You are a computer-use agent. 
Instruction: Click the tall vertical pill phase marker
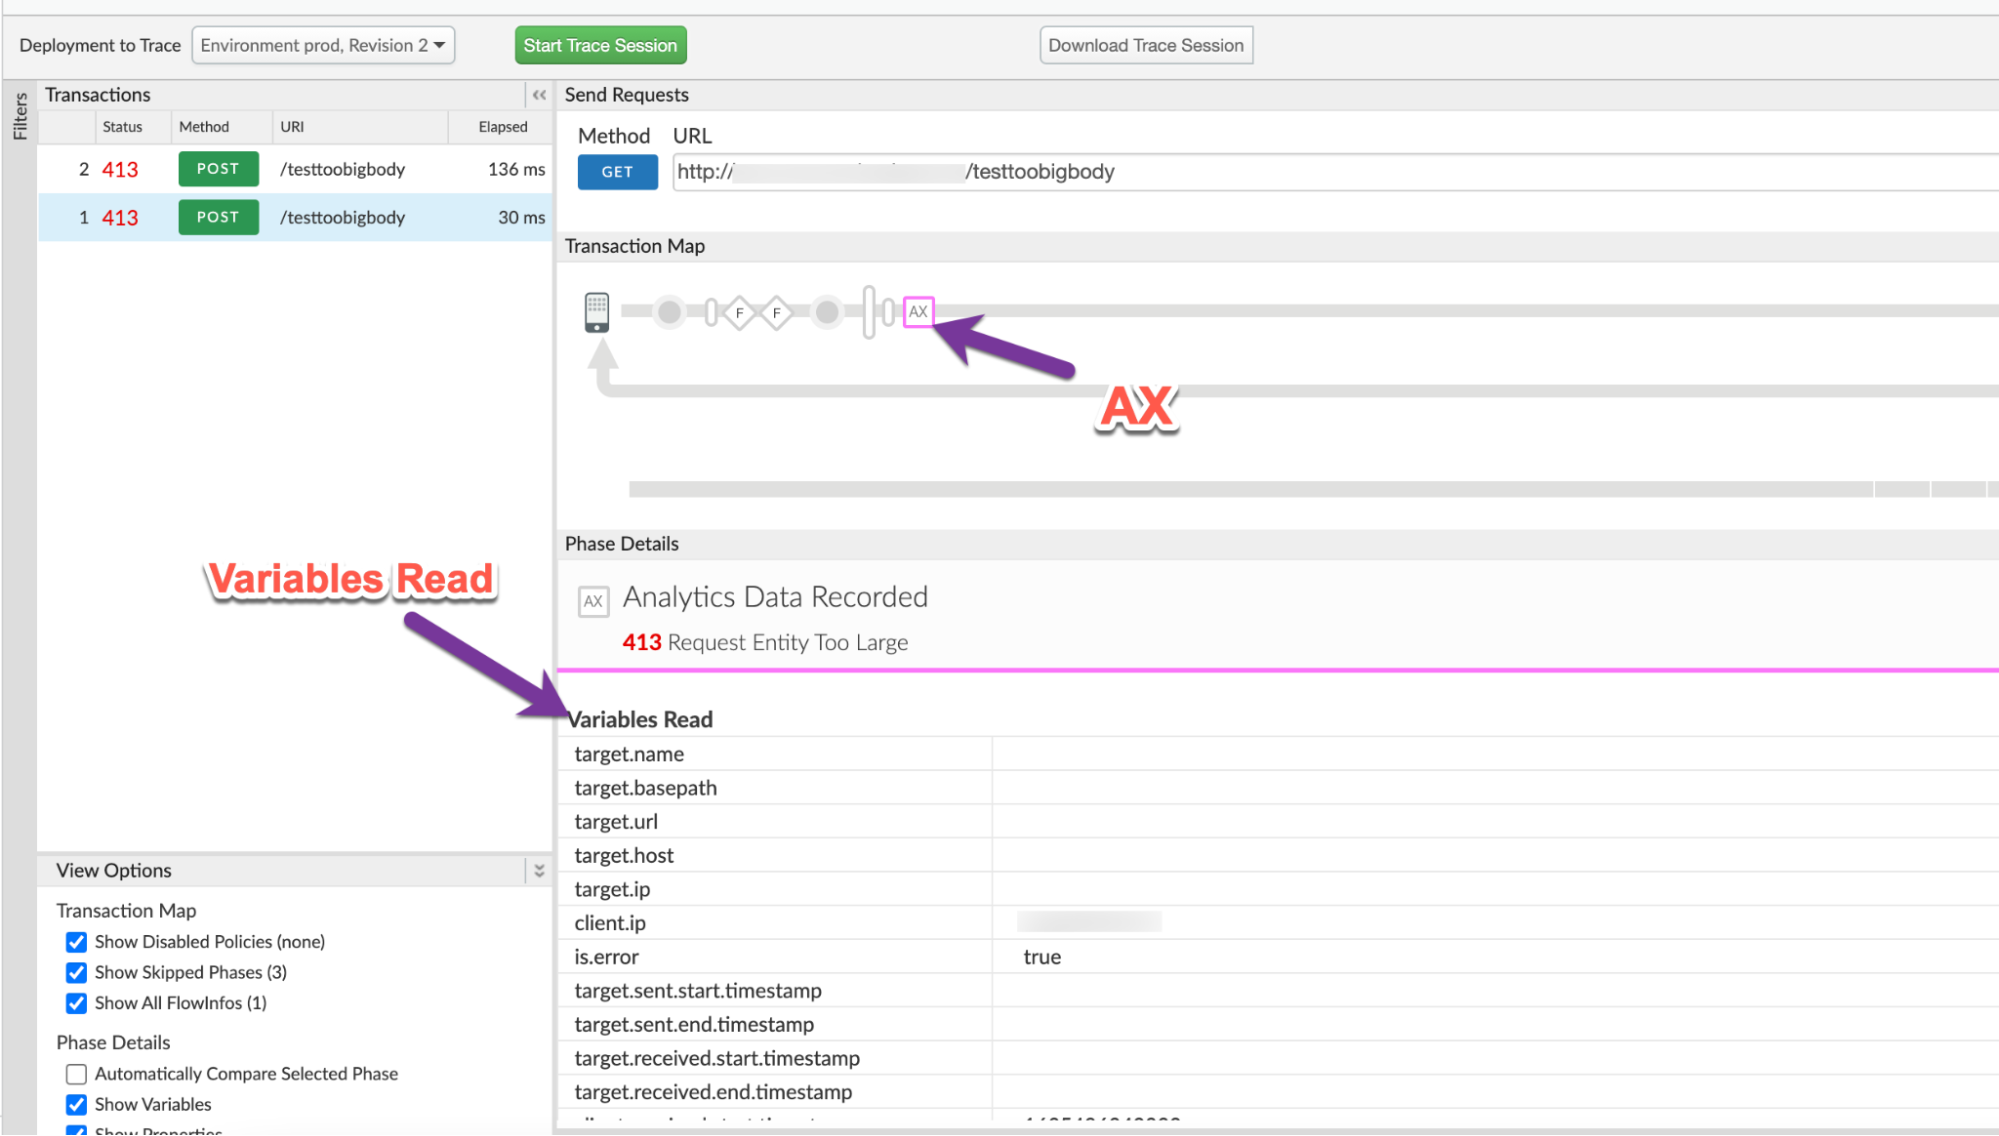[869, 312]
